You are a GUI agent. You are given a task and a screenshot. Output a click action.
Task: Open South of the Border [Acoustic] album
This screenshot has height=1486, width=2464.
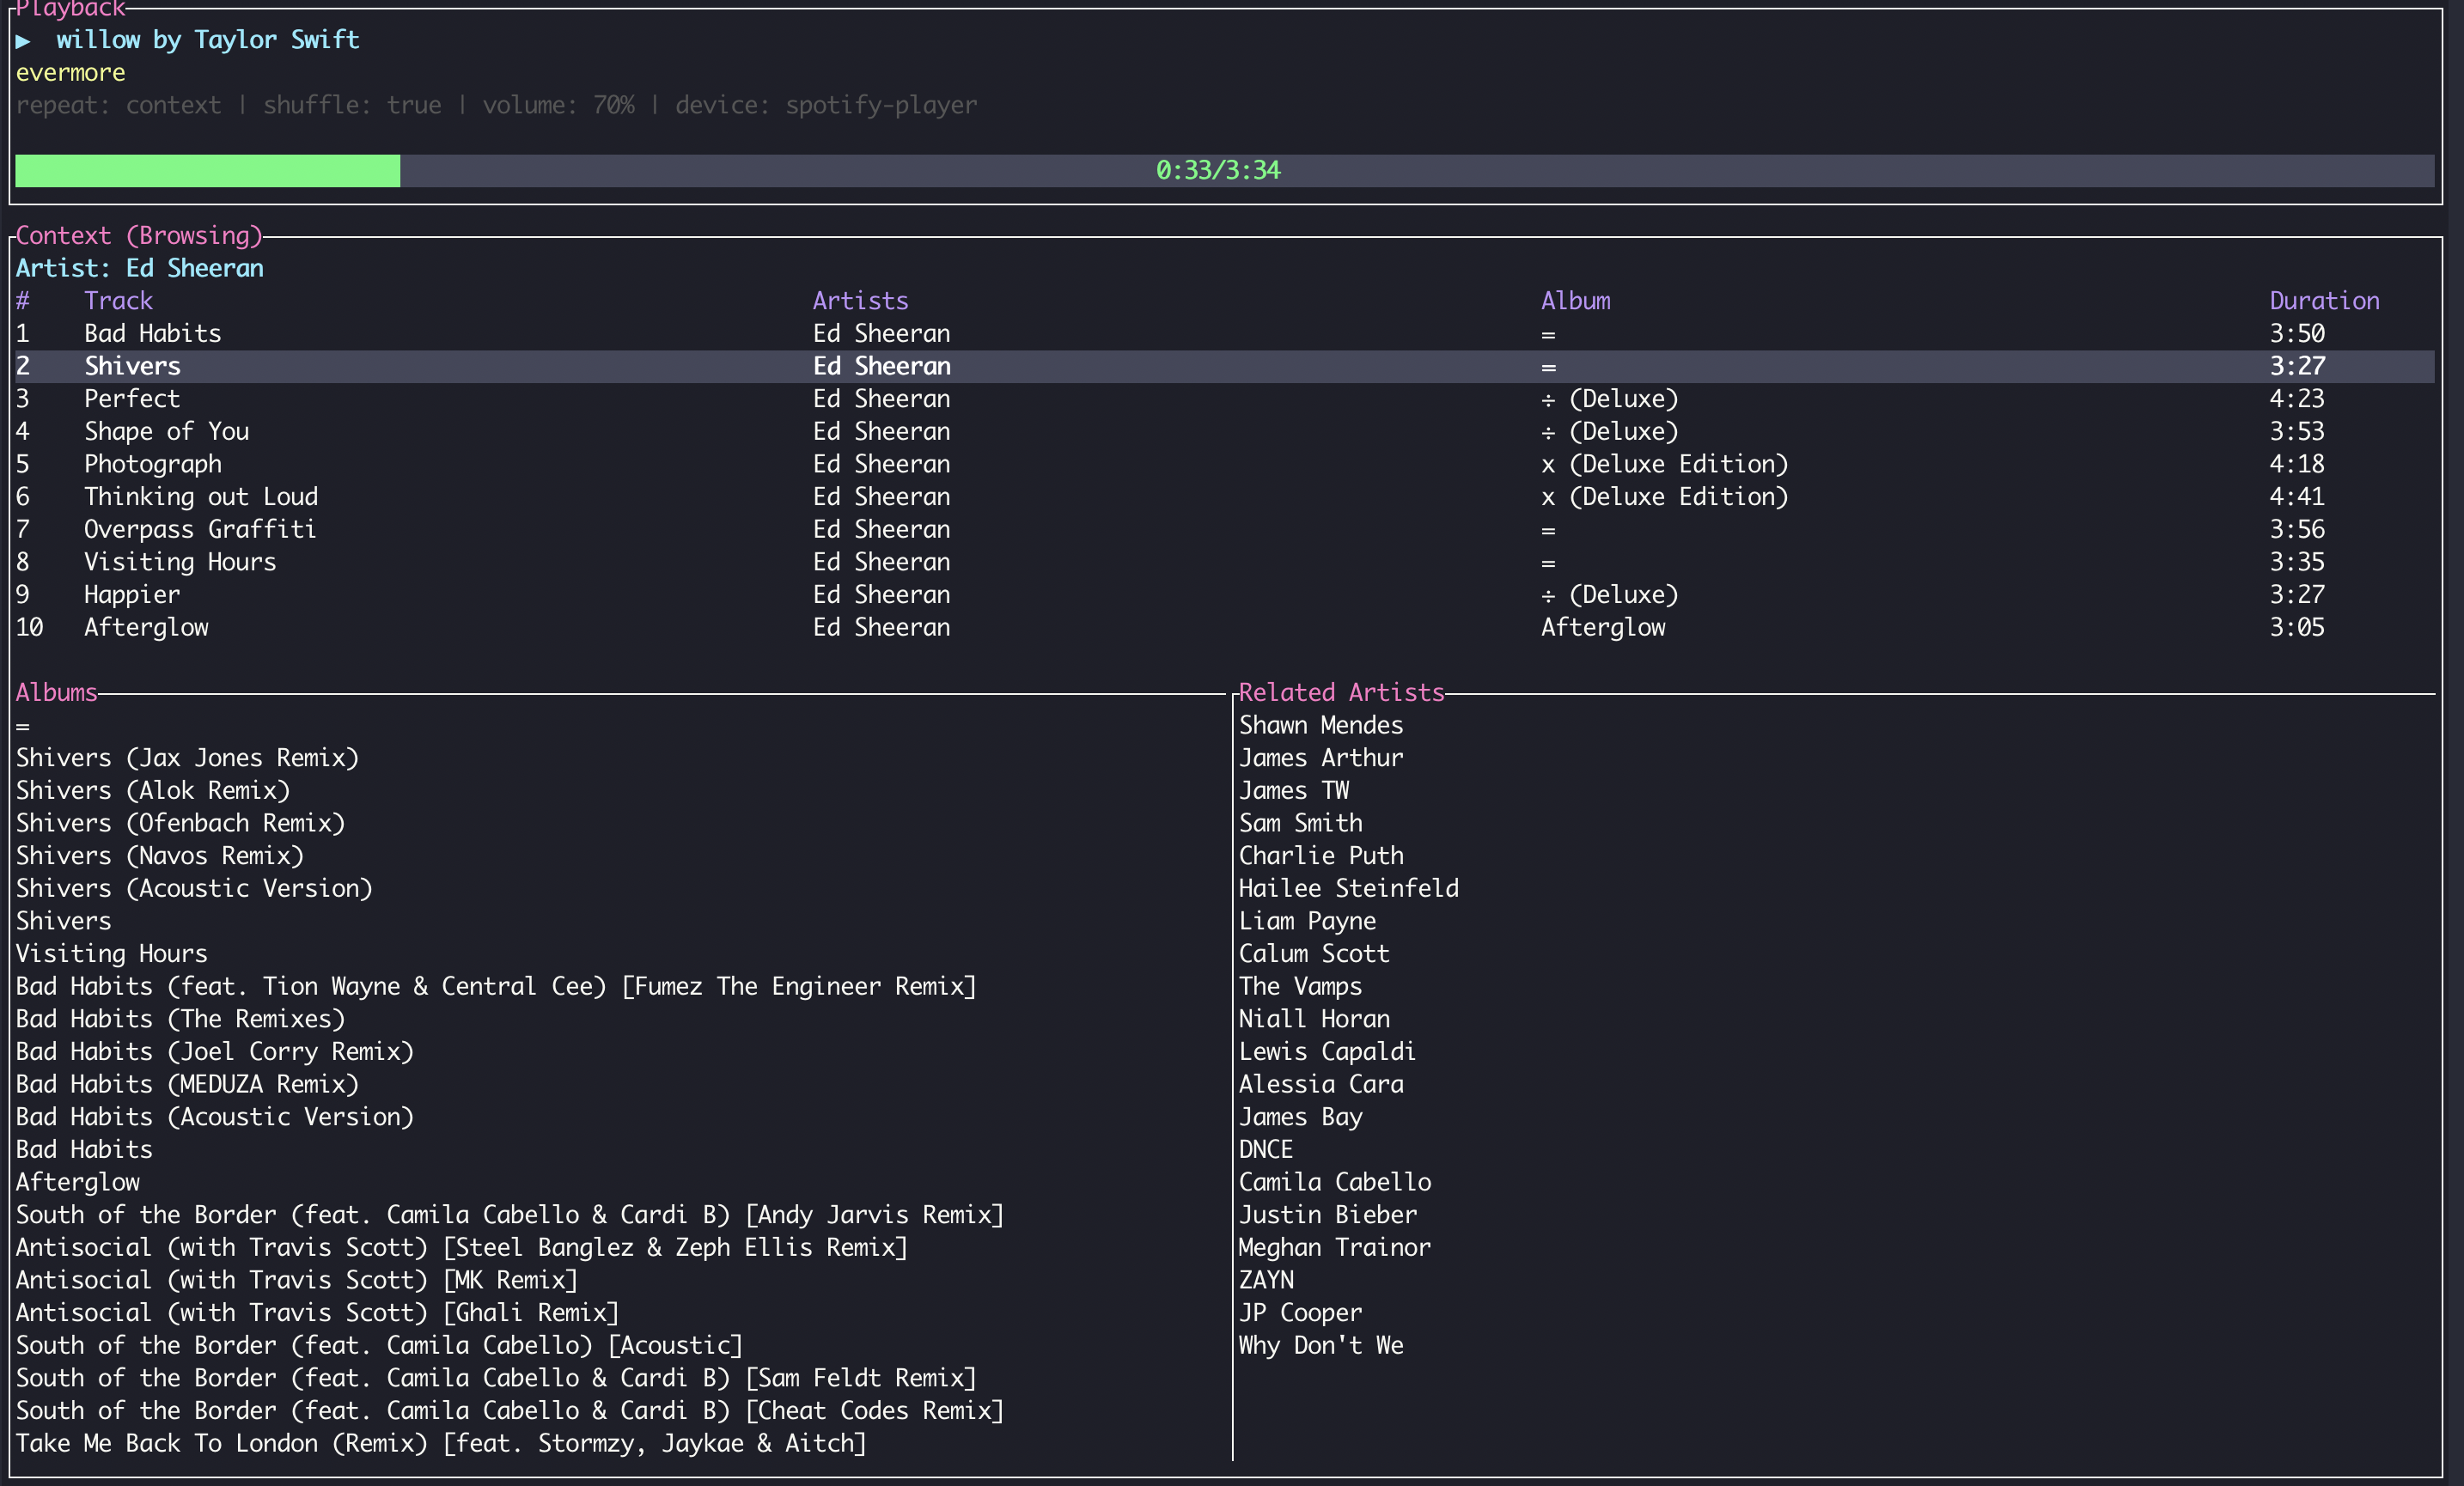coord(379,1346)
